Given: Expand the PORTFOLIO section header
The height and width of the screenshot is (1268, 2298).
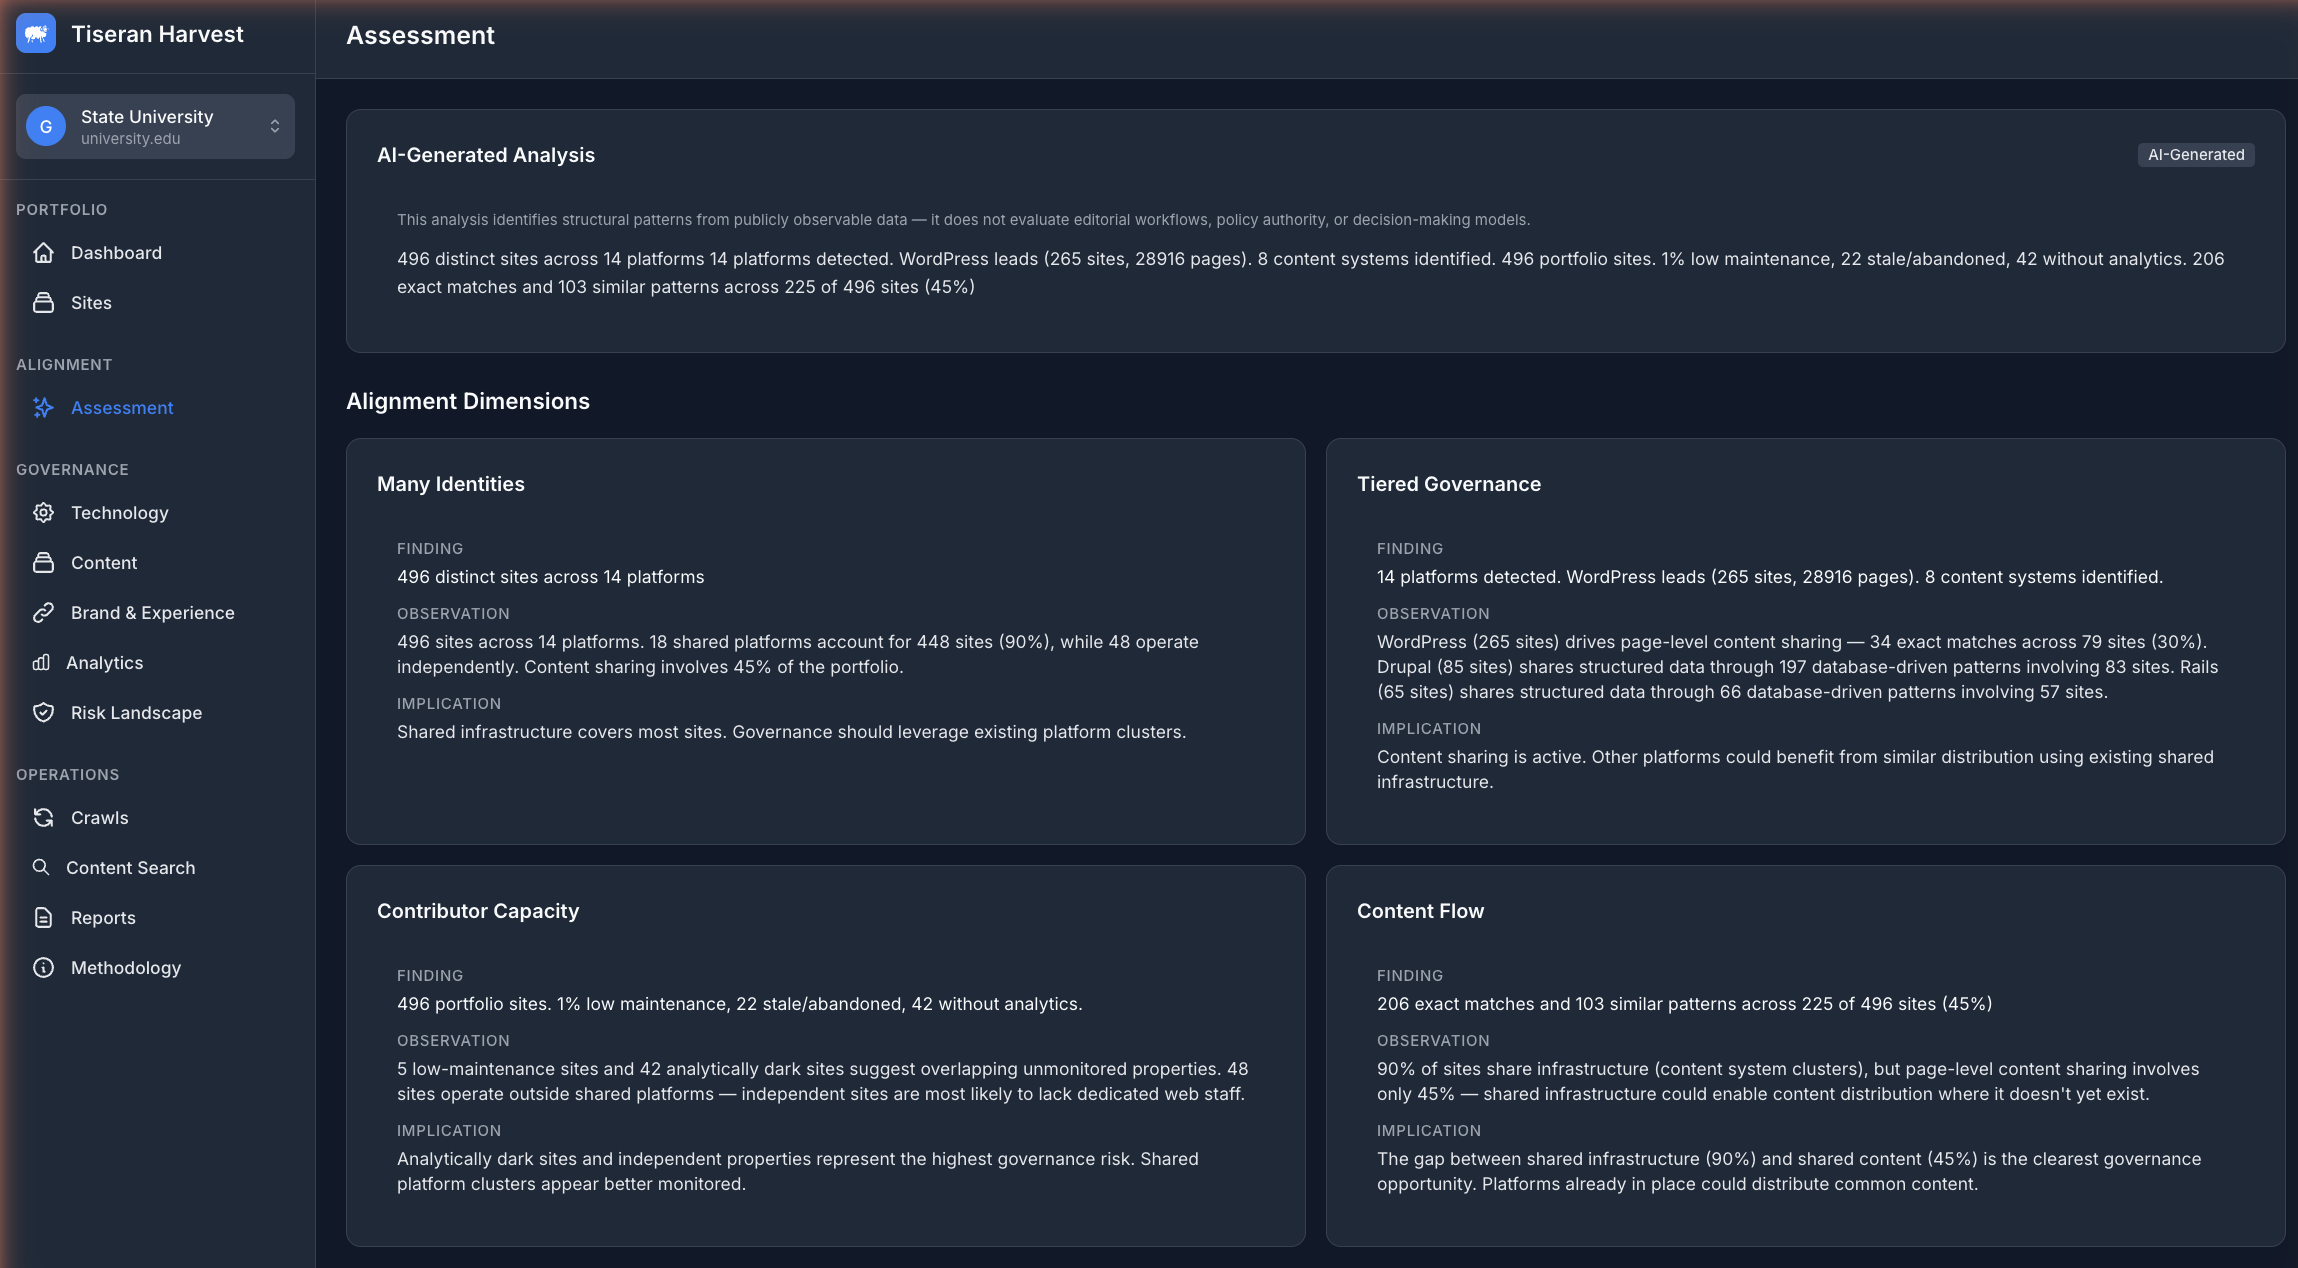Looking at the screenshot, I should pyautogui.click(x=62, y=209).
